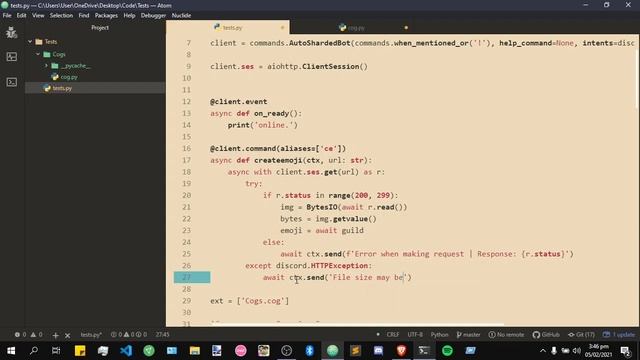Click the on_ready function name

(x=271, y=113)
